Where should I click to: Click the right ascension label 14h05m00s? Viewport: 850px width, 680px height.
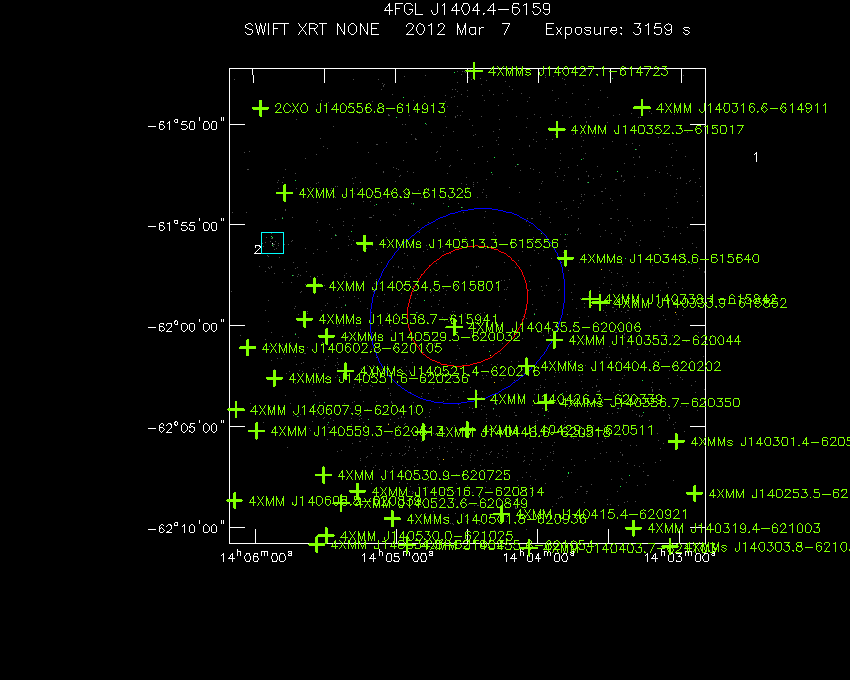(397, 557)
